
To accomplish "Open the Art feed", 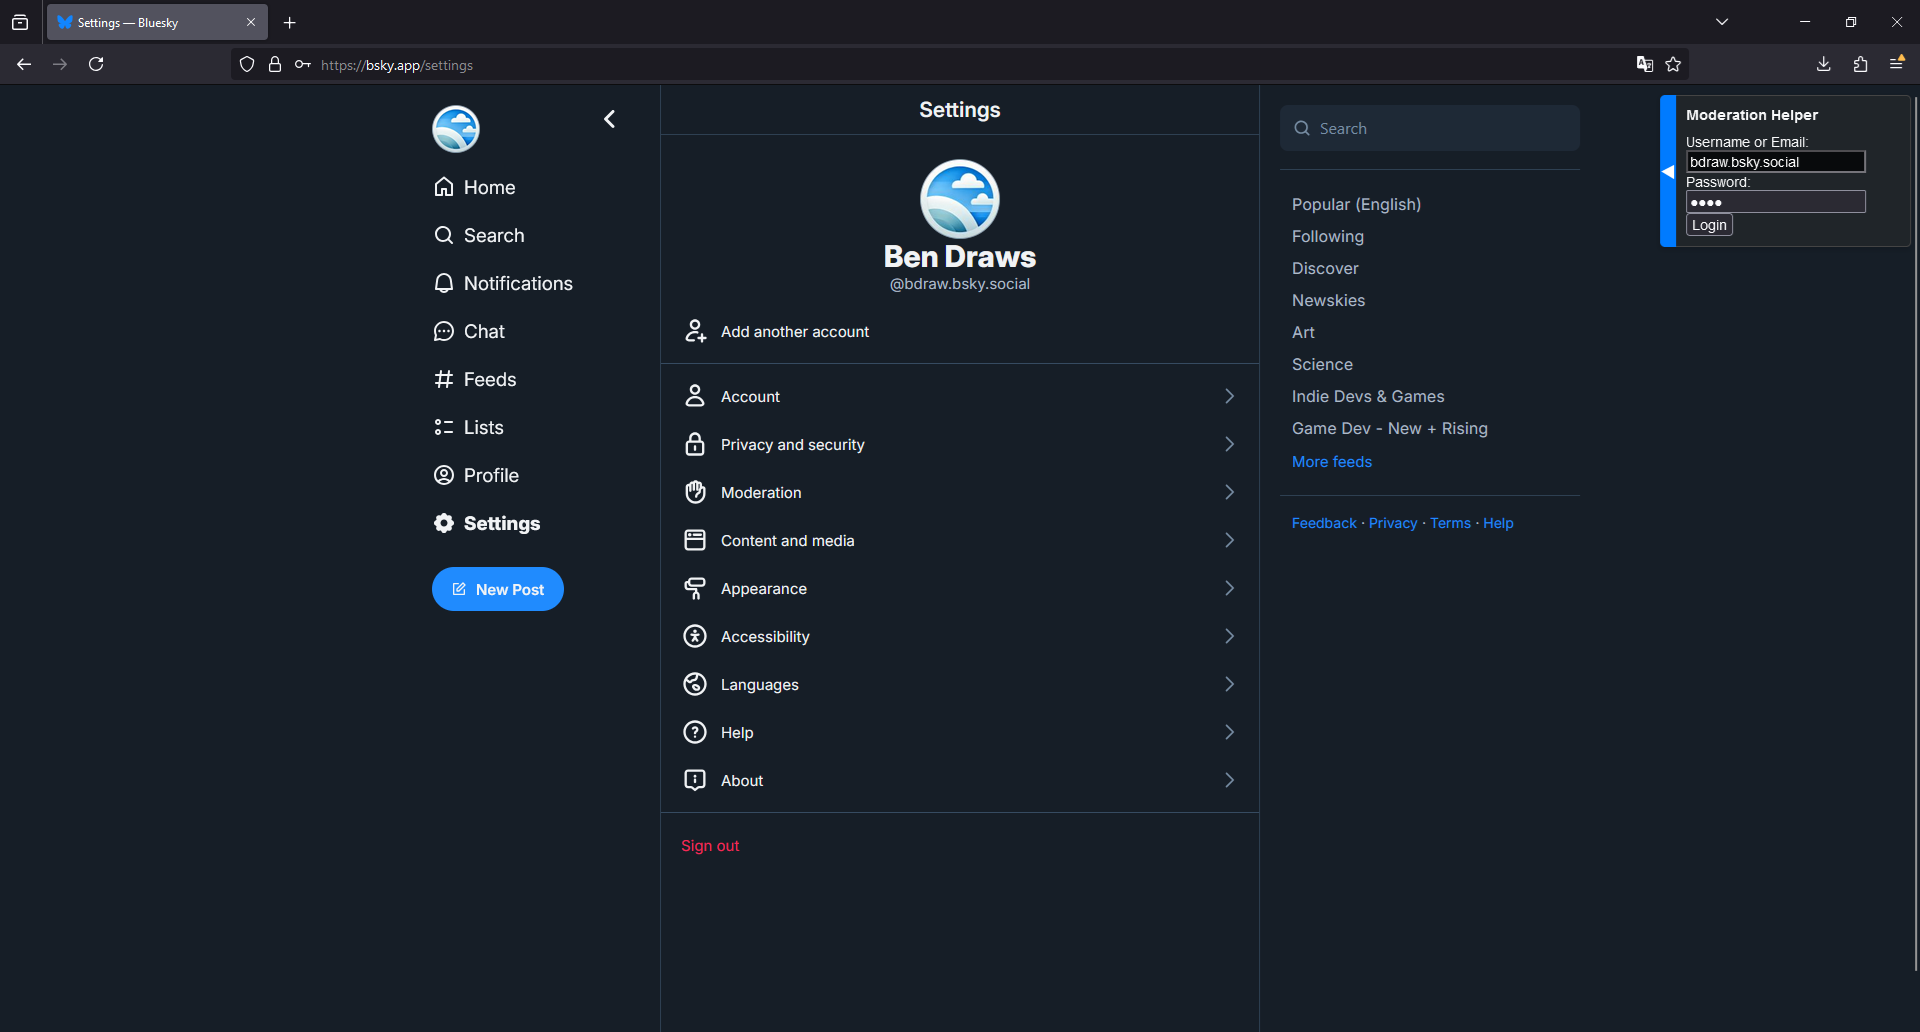I will pyautogui.click(x=1303, y=332).
